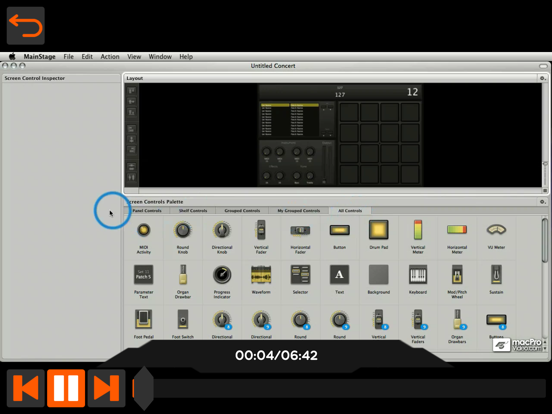Viewport: 552px width, 414px height.
Task: Open the MainStage application menu
Action: [x=39, y=56]
